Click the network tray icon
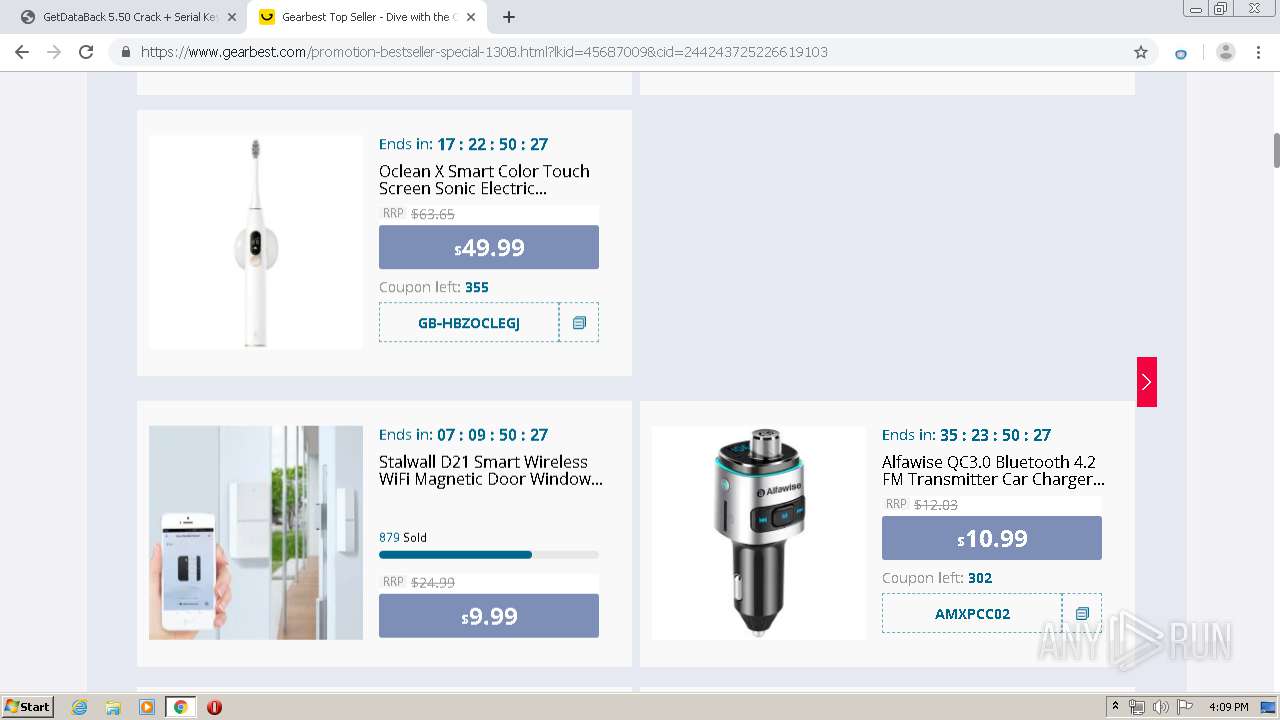This screenshot has width=1280, height=720. (1137, 707)
